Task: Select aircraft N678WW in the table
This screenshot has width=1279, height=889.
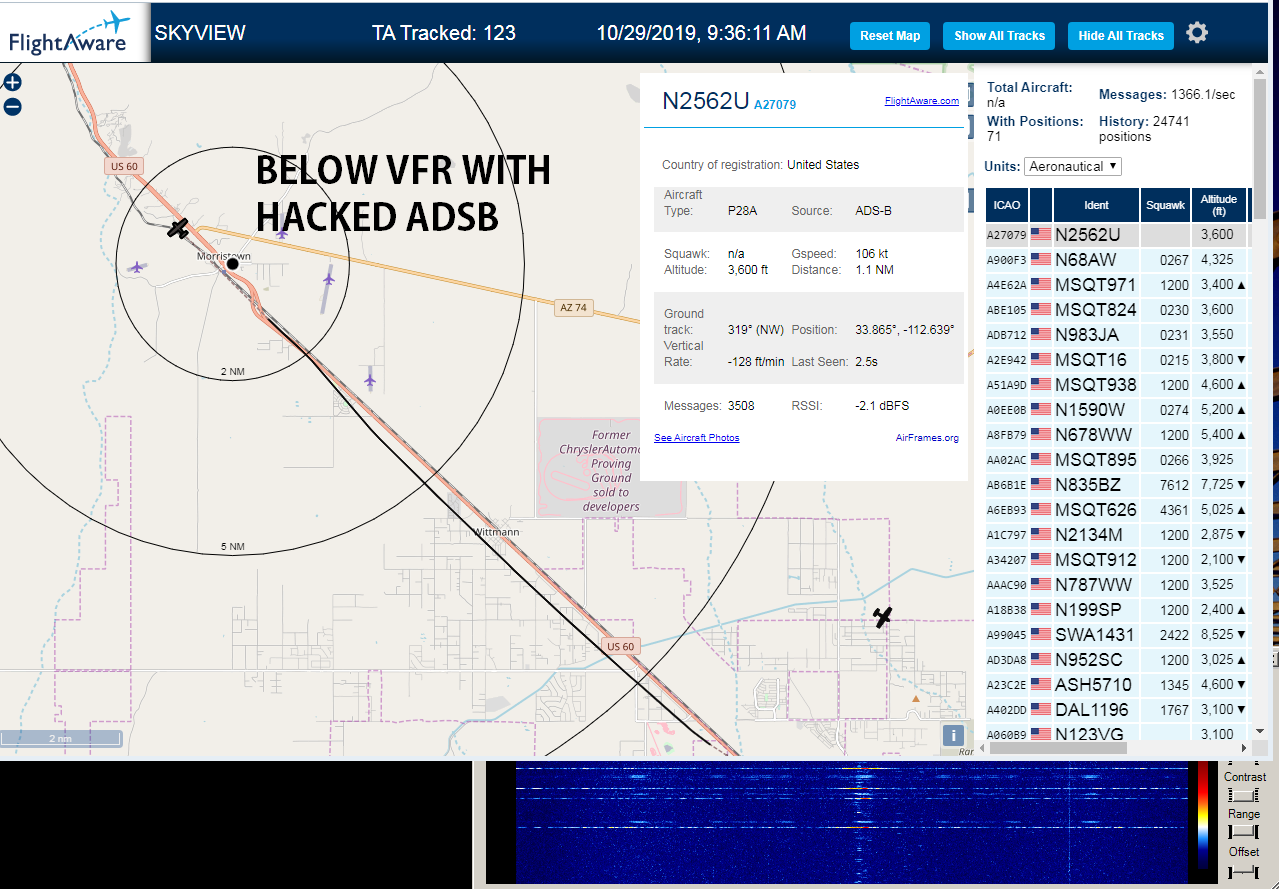Action: [1117, 435]
